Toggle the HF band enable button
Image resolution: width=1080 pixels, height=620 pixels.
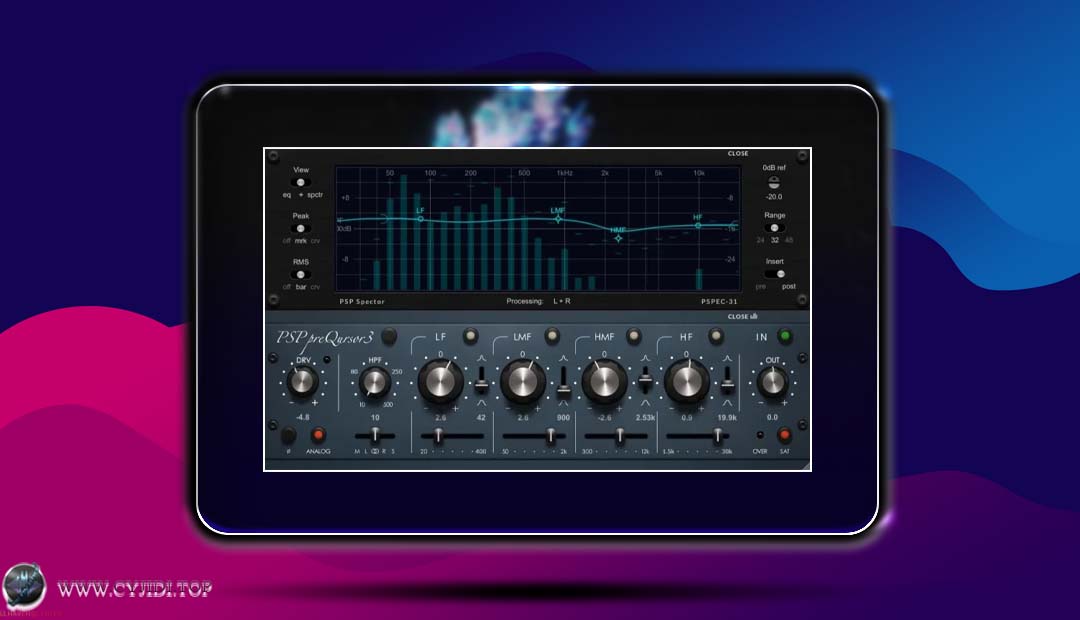pos(715,337)
